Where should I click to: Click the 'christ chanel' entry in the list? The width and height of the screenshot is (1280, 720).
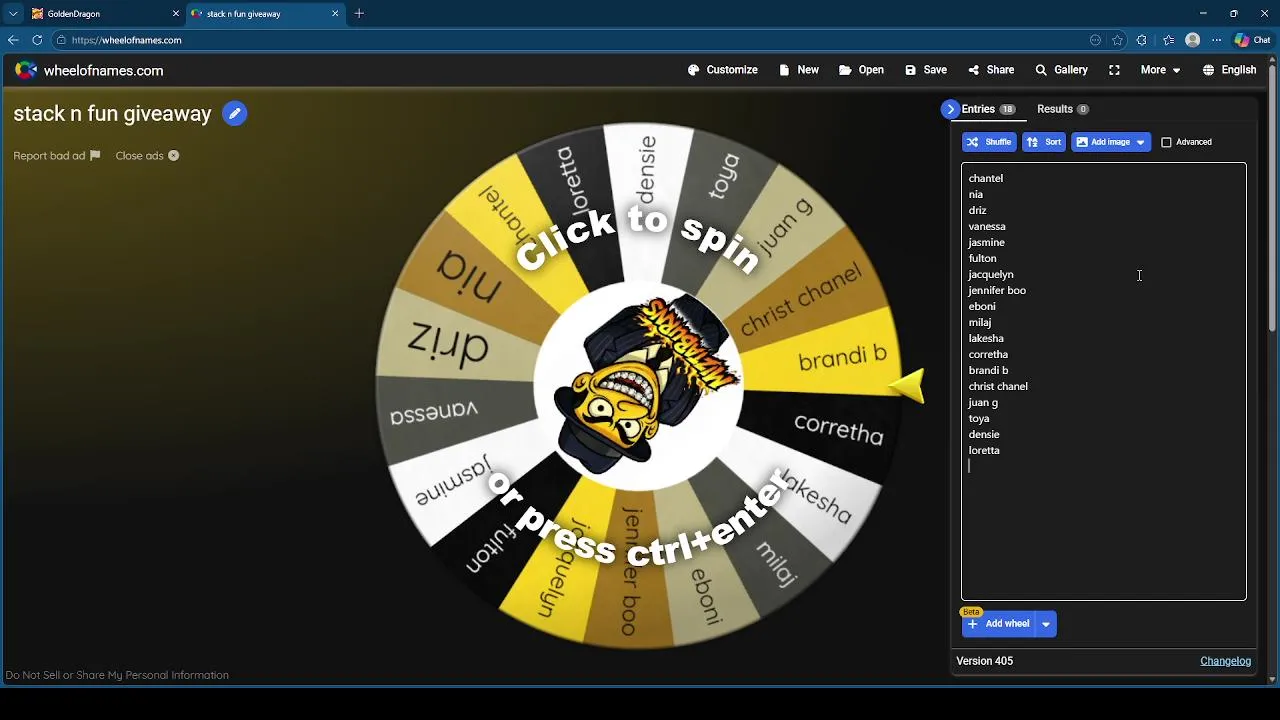pos(997,386)
